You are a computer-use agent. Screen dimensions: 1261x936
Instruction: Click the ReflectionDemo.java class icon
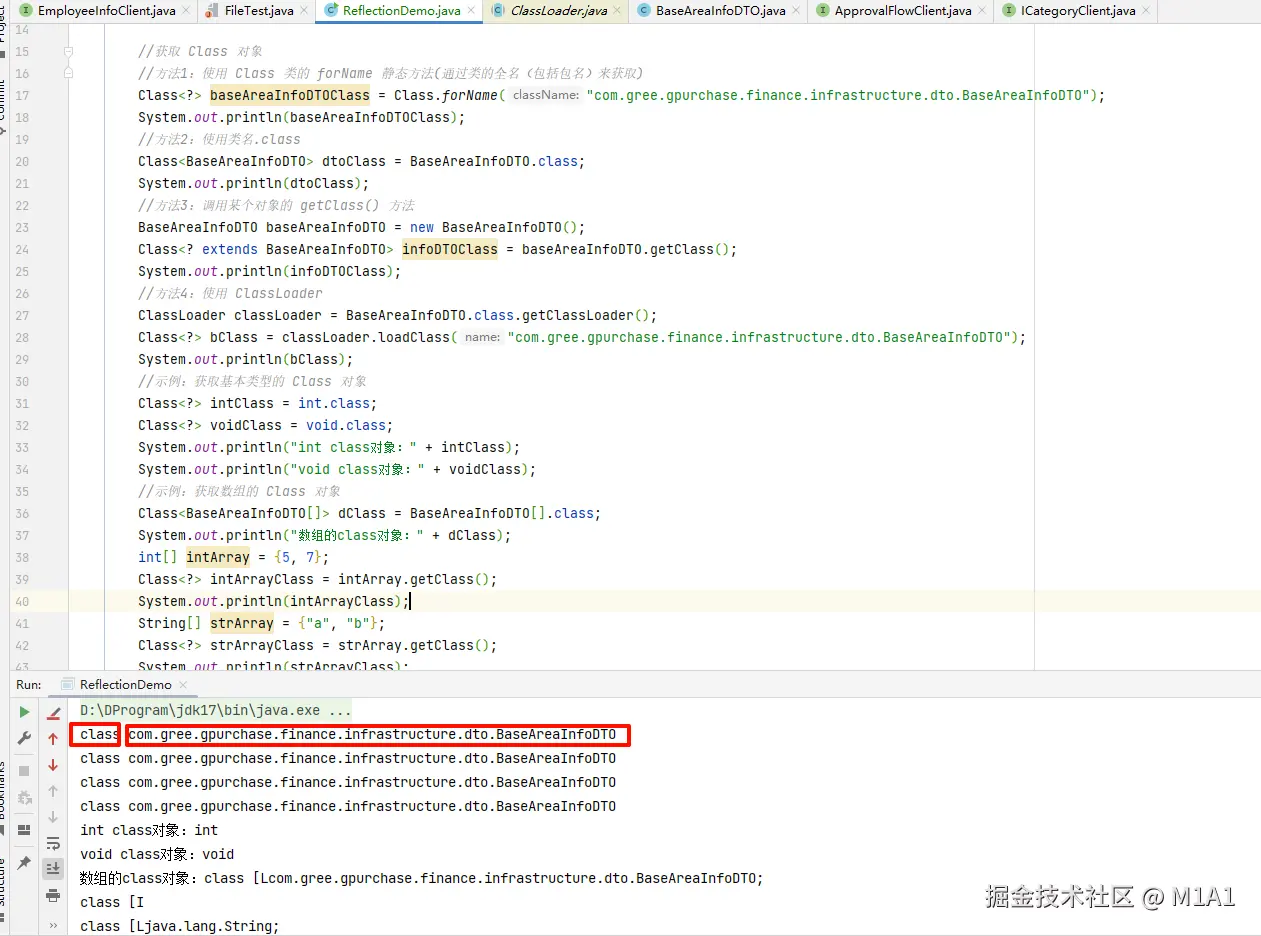[331, 11]
